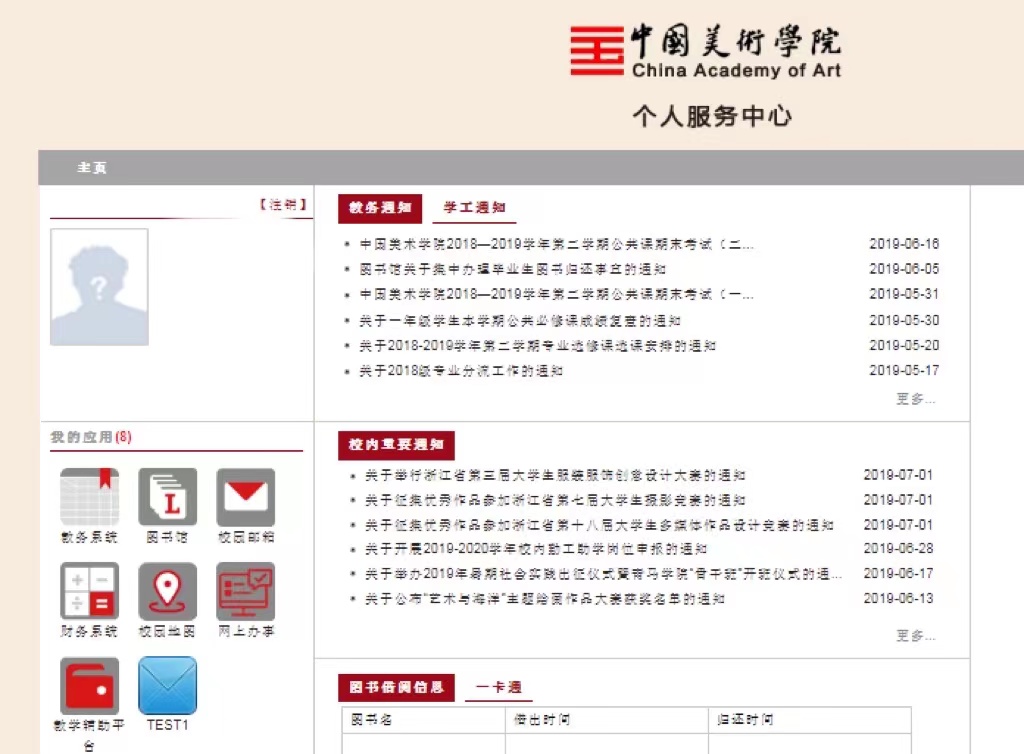1024x754 pixels.
Task: Click 主页 in the navigation bar
Action: (x=92, y=168)
